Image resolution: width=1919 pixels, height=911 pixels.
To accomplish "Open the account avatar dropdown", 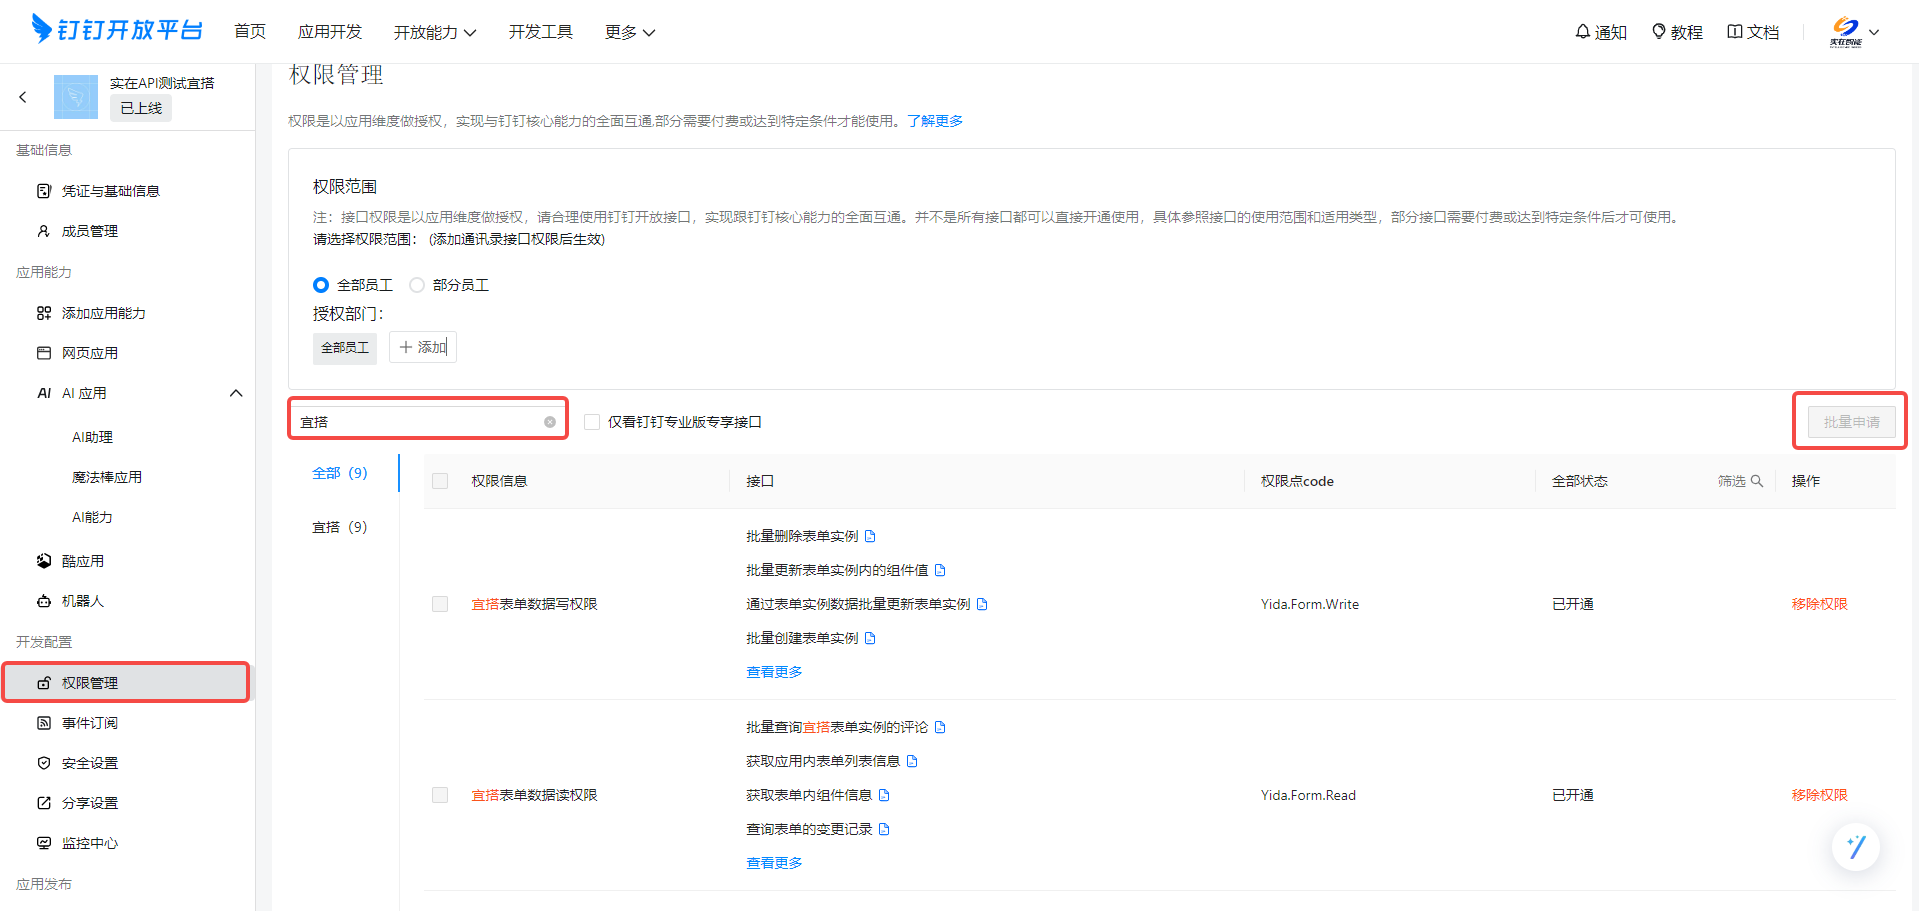I will 1855,32.
